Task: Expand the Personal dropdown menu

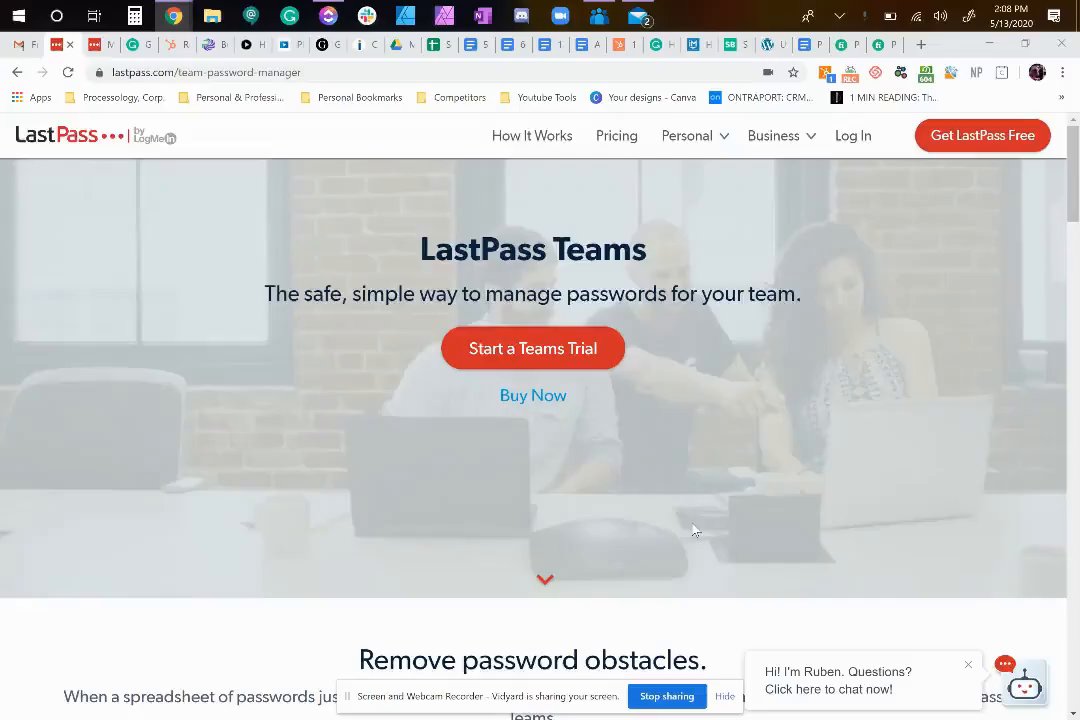Action: point(695,136)
